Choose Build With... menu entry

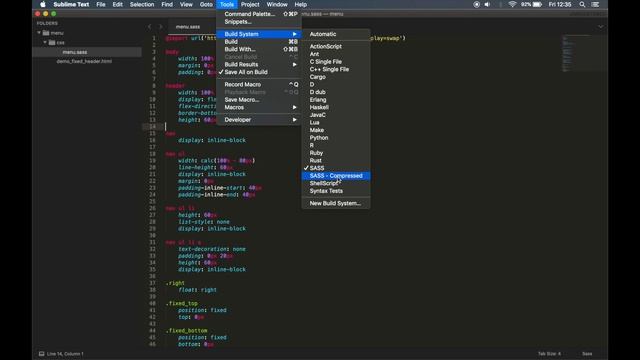(x=259, y=49)
